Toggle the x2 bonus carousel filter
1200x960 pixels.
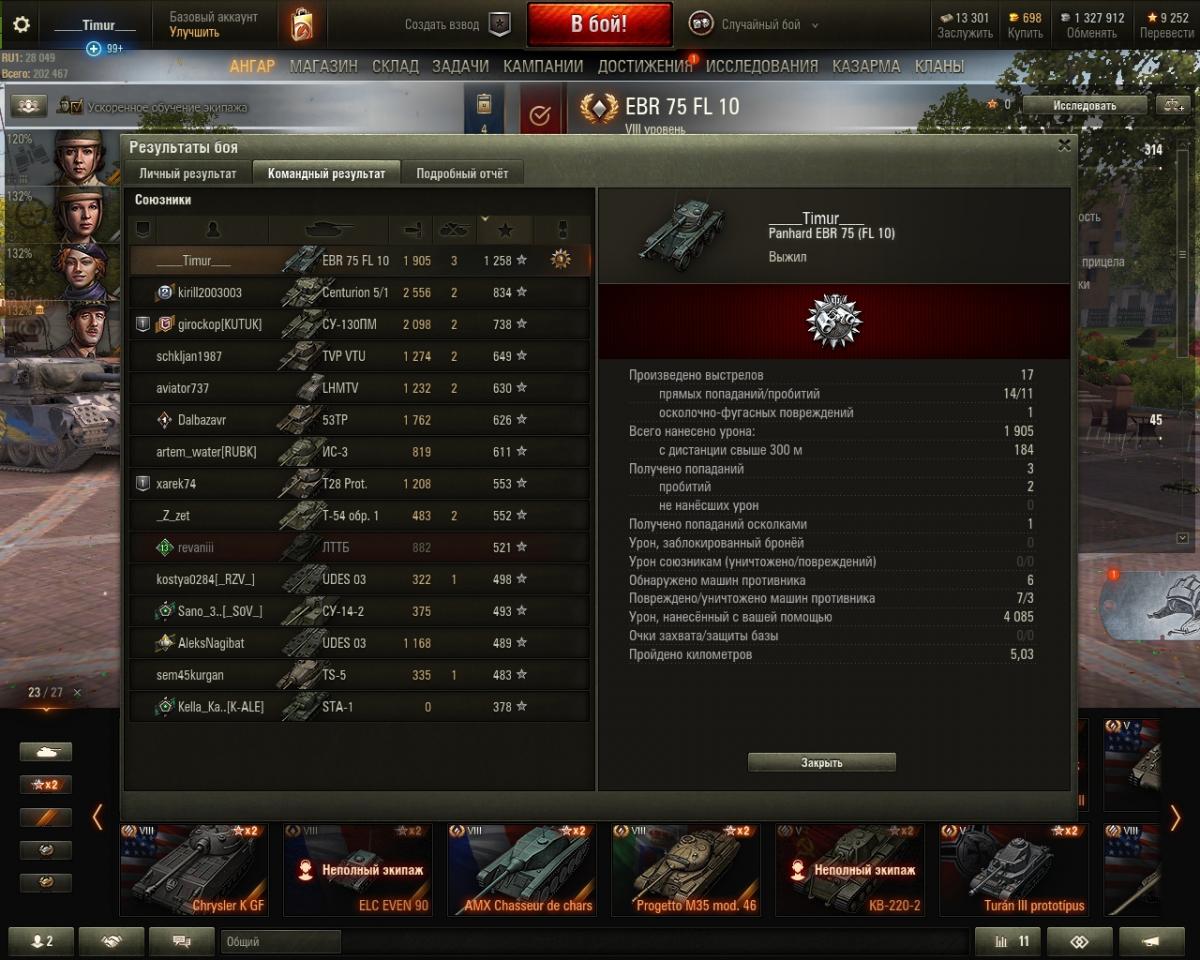coord(46,785)
